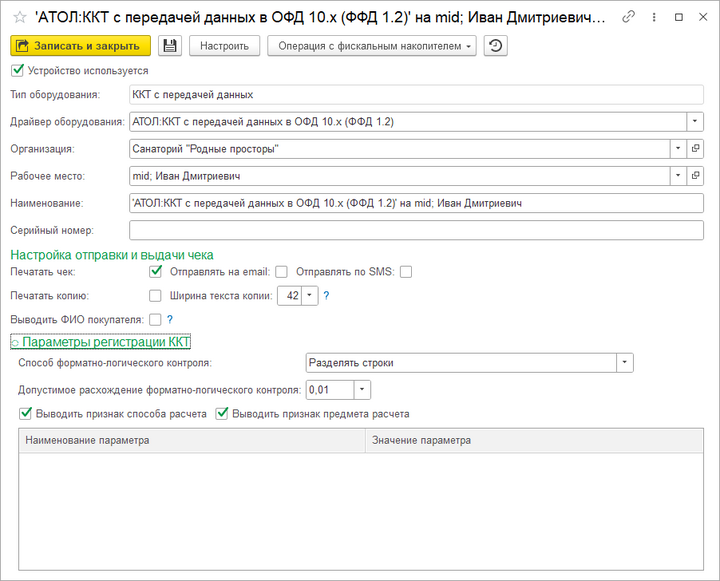Open change history clock icon
720x581 pixels.
pyautogui.click(x=495, y=46)
